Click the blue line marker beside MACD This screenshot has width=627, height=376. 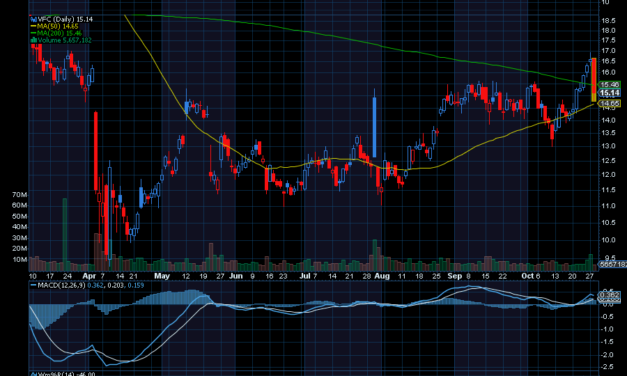click(x=34, y=286)
